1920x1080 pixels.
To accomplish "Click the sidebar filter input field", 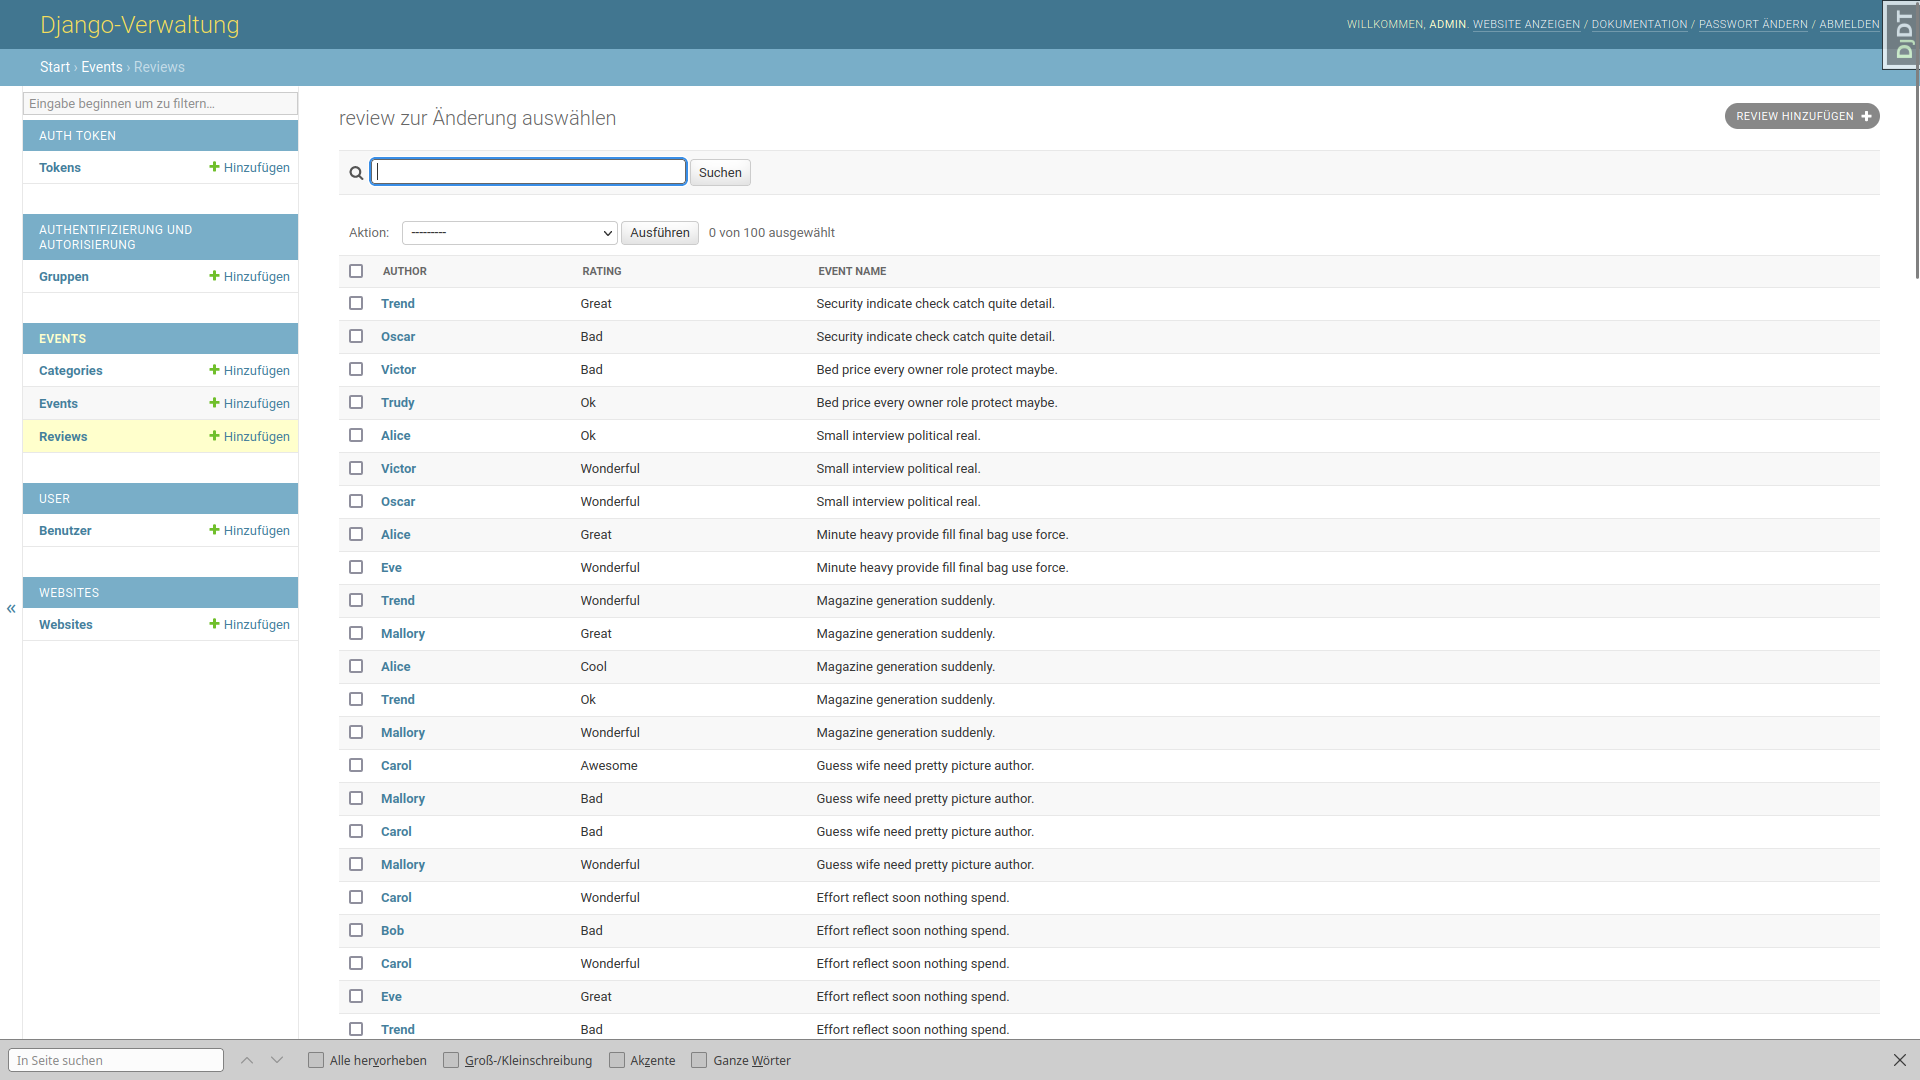I will click(160, 103).
